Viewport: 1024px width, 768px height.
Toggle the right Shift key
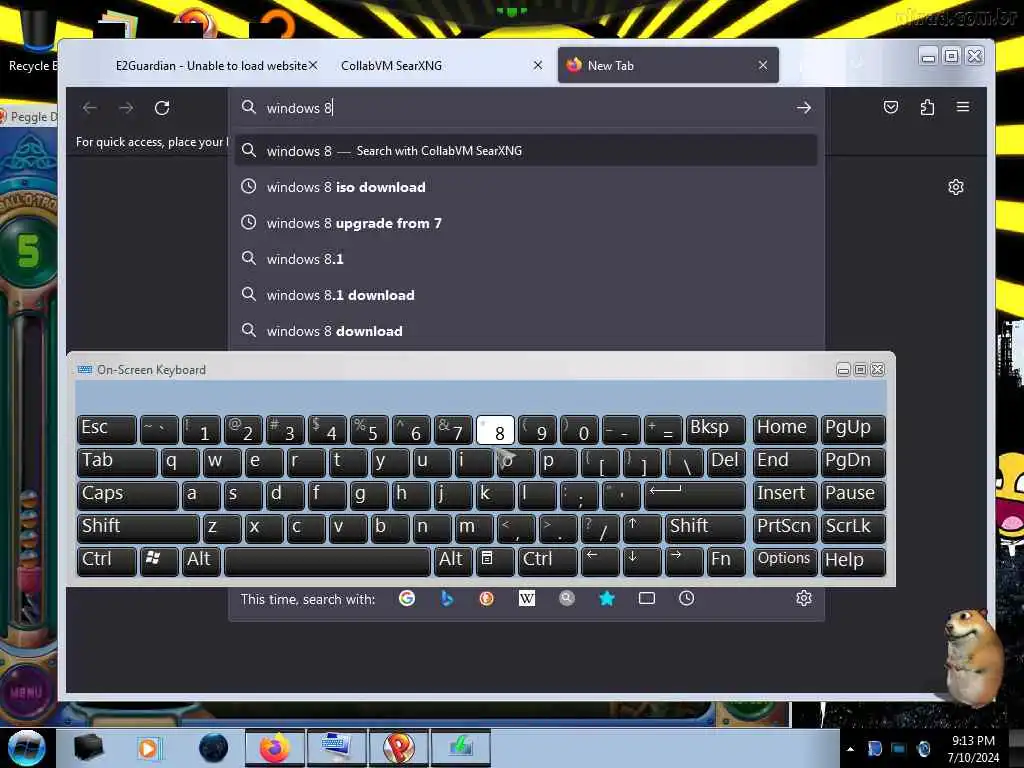[x=705, y=528]
